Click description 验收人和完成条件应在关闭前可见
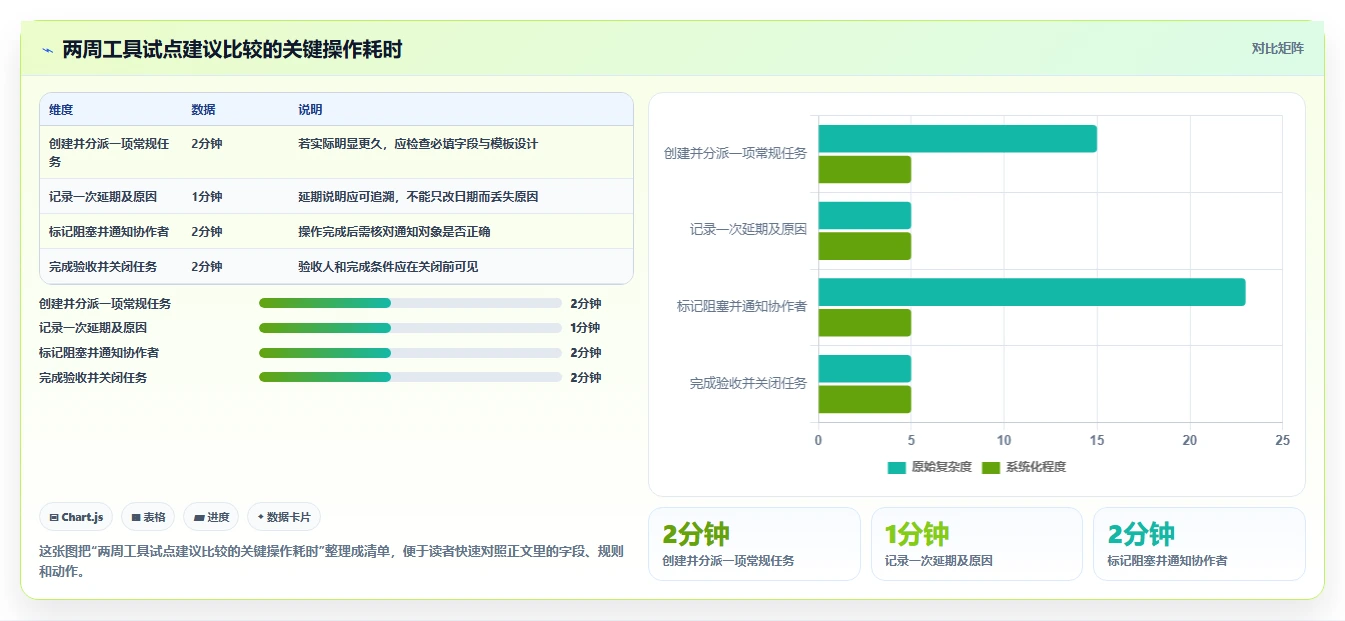Image resolution: width=1345 pixels, height=621 pixels. point(388,267)
